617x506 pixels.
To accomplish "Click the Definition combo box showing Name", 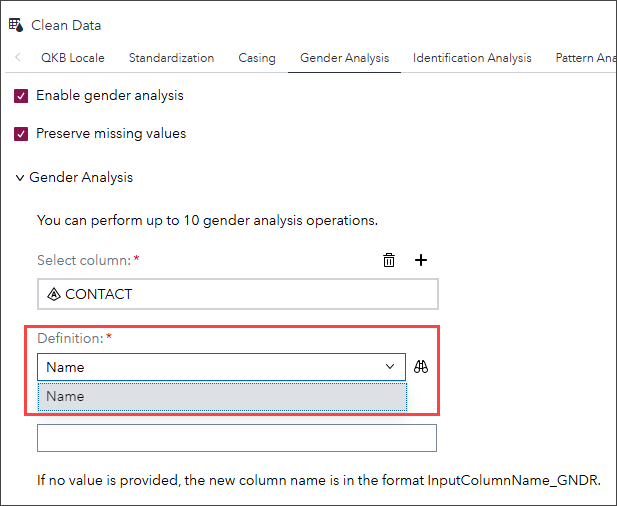I will (210, 367).
